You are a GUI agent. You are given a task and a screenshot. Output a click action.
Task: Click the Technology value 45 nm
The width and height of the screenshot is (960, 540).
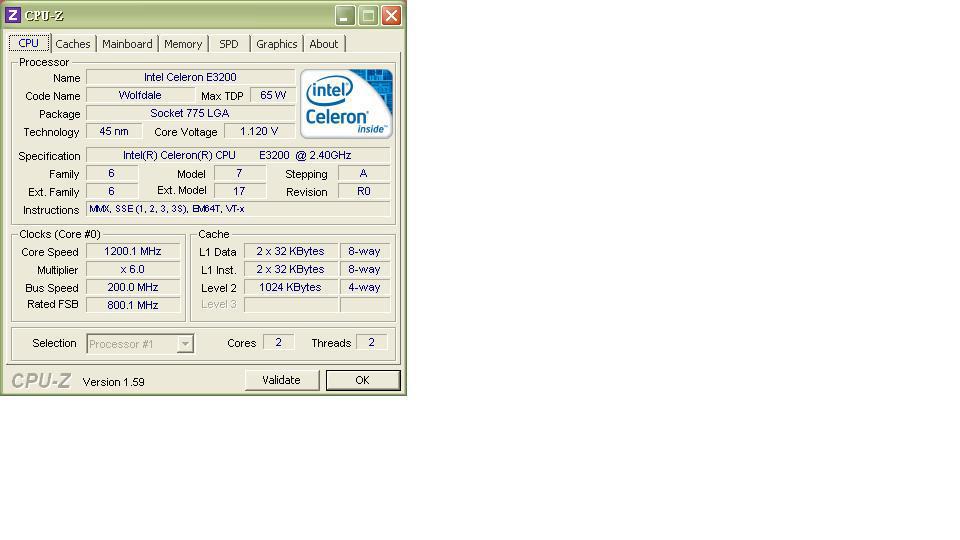pyautogui.click(x=114, y=131)
